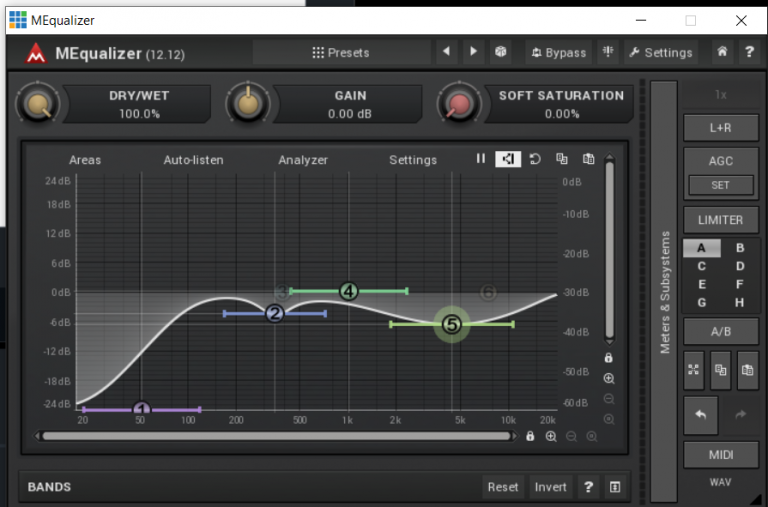
Task: Reset the vertical zoom magnifier icon
Action: [609, 419]
